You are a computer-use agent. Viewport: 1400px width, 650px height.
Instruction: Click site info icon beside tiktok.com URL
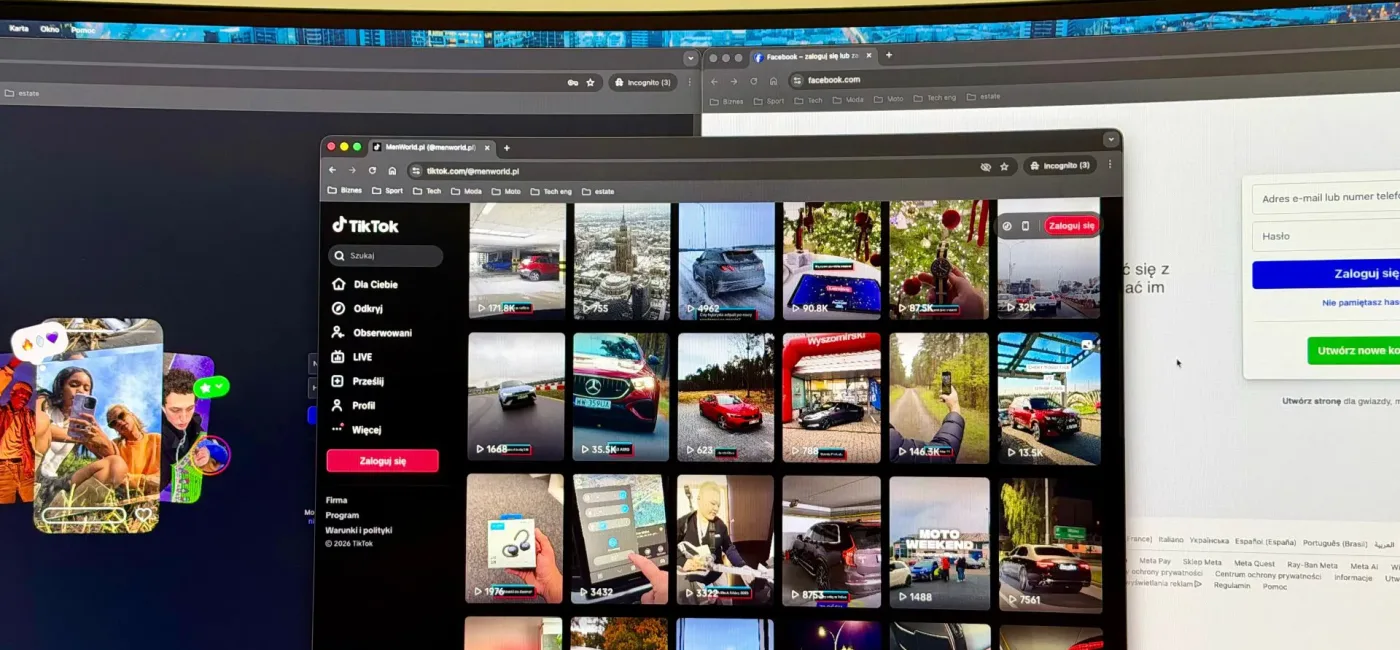(x=416, y=171)
